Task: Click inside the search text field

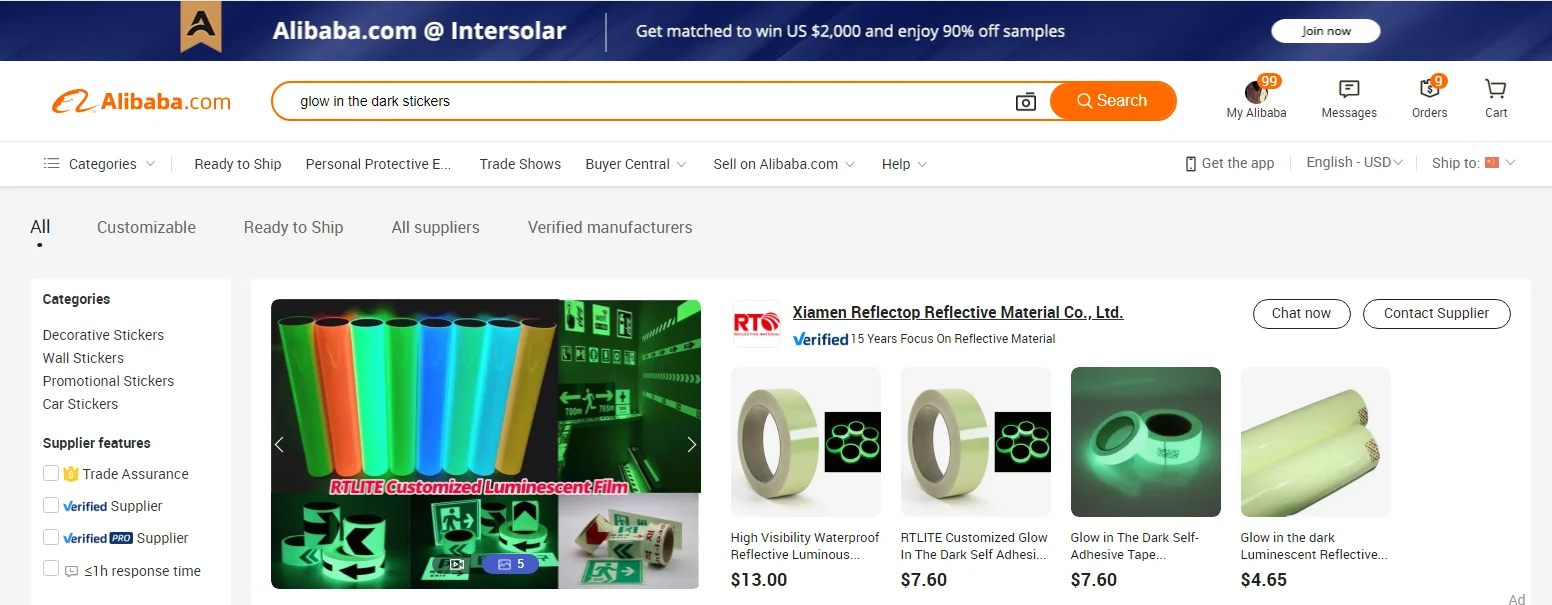Action: point(650,101)
